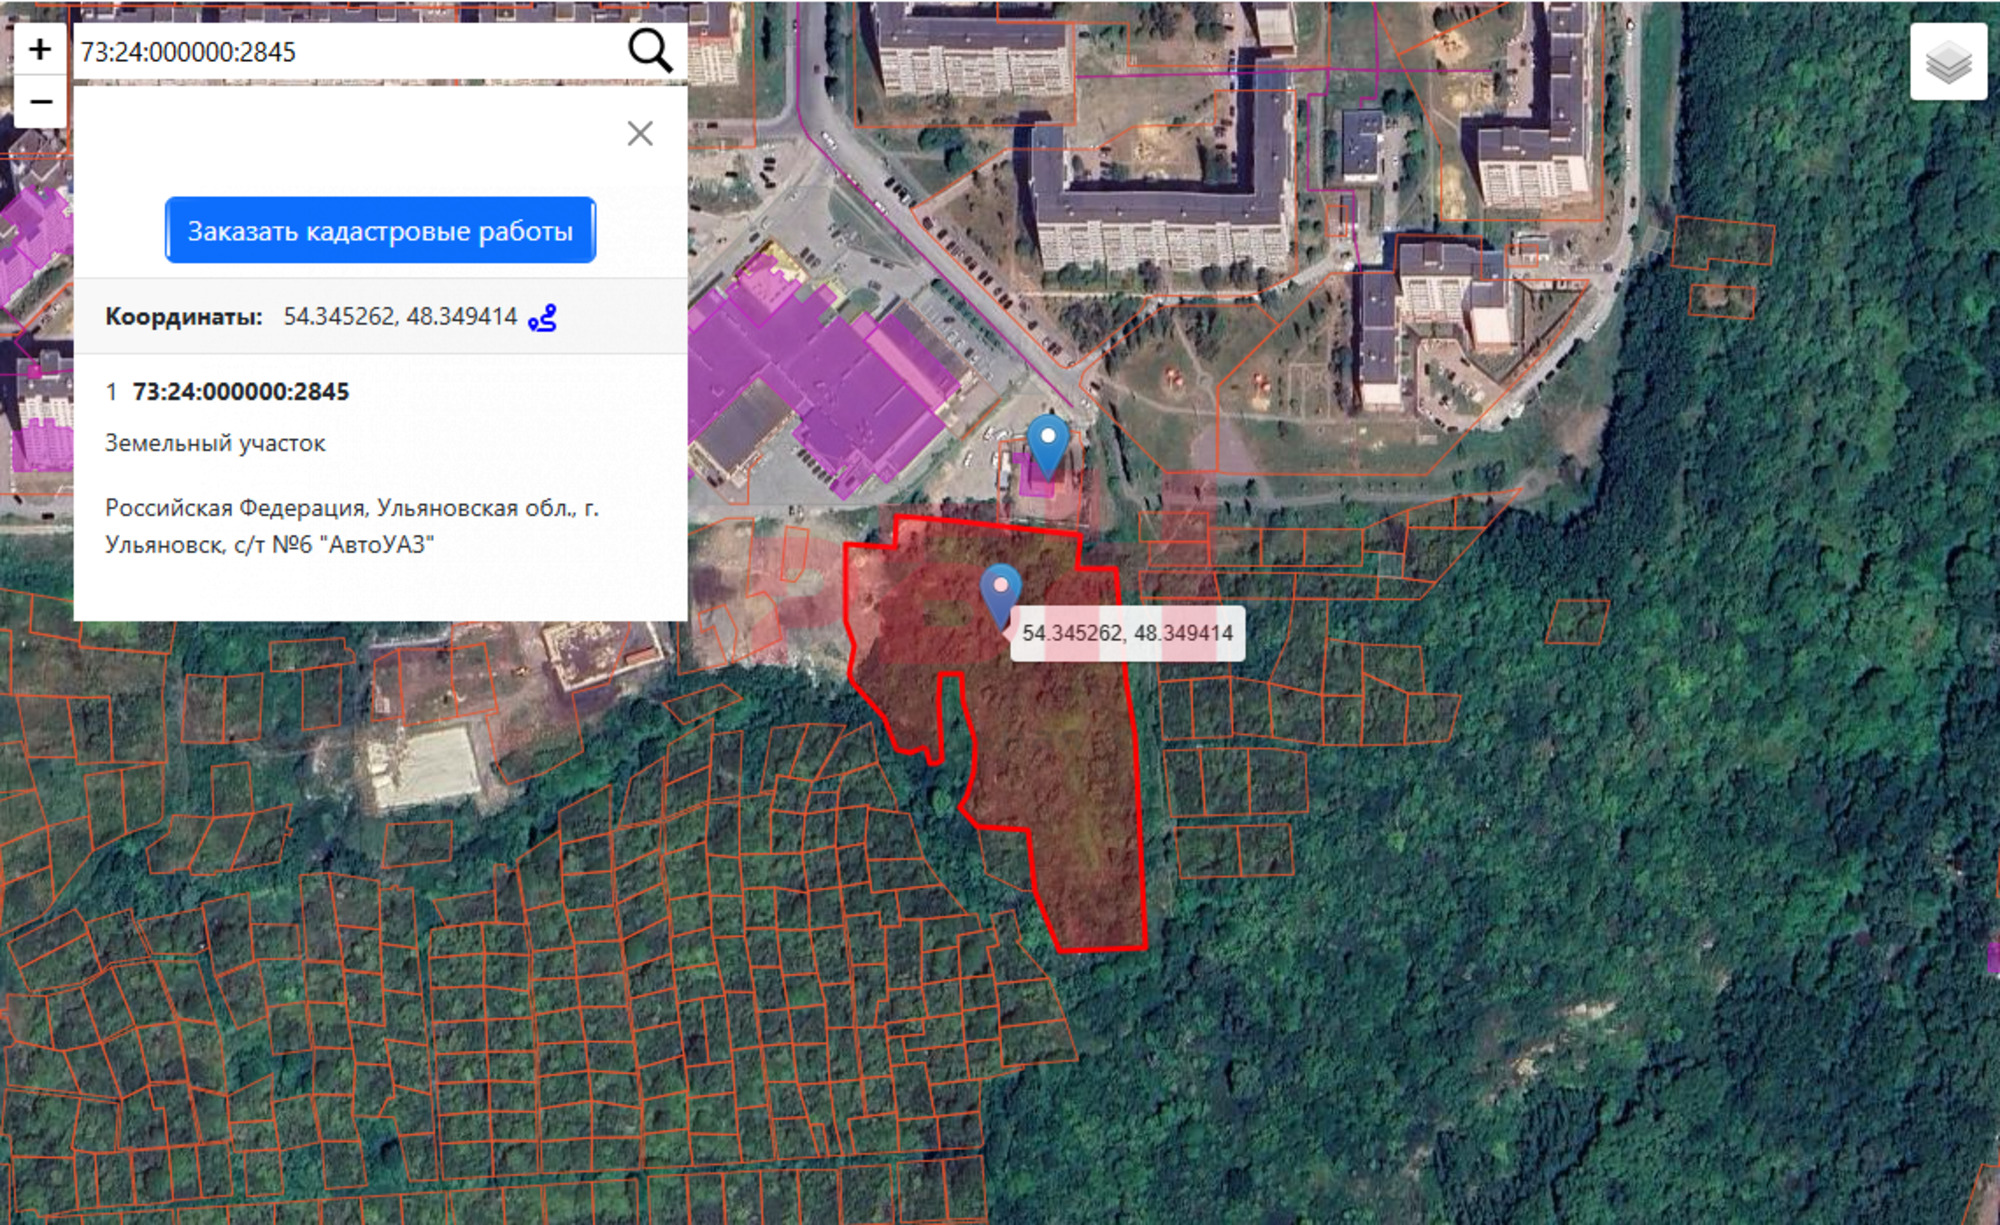Click the 'Координаты:' label
Image resolution: width=2000 pixels, height=1225 pixels.
(183, 317)
